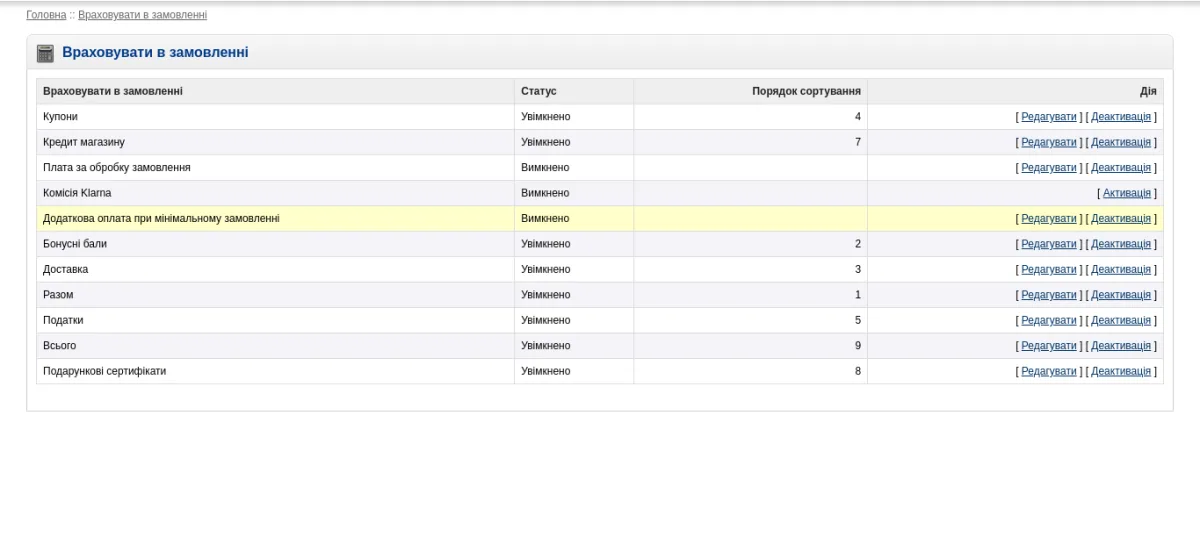The height and width of the screenshot is (537, 1200).
Task: Click sort order value 8 for Подарункові сертифікати
Action: click(x=858, y=371)
